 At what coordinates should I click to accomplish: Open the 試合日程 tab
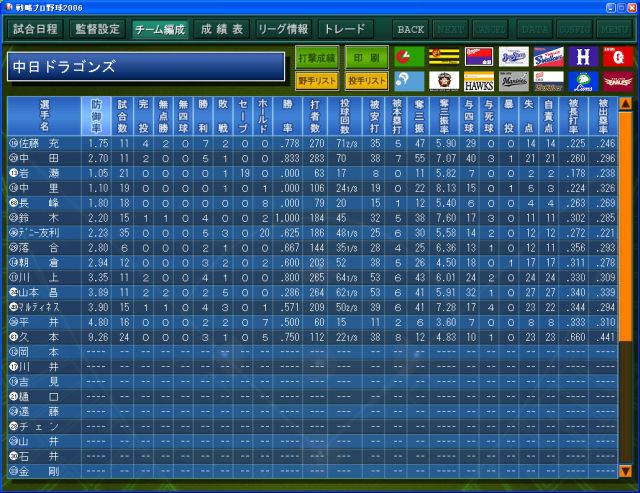pos(36,29)
